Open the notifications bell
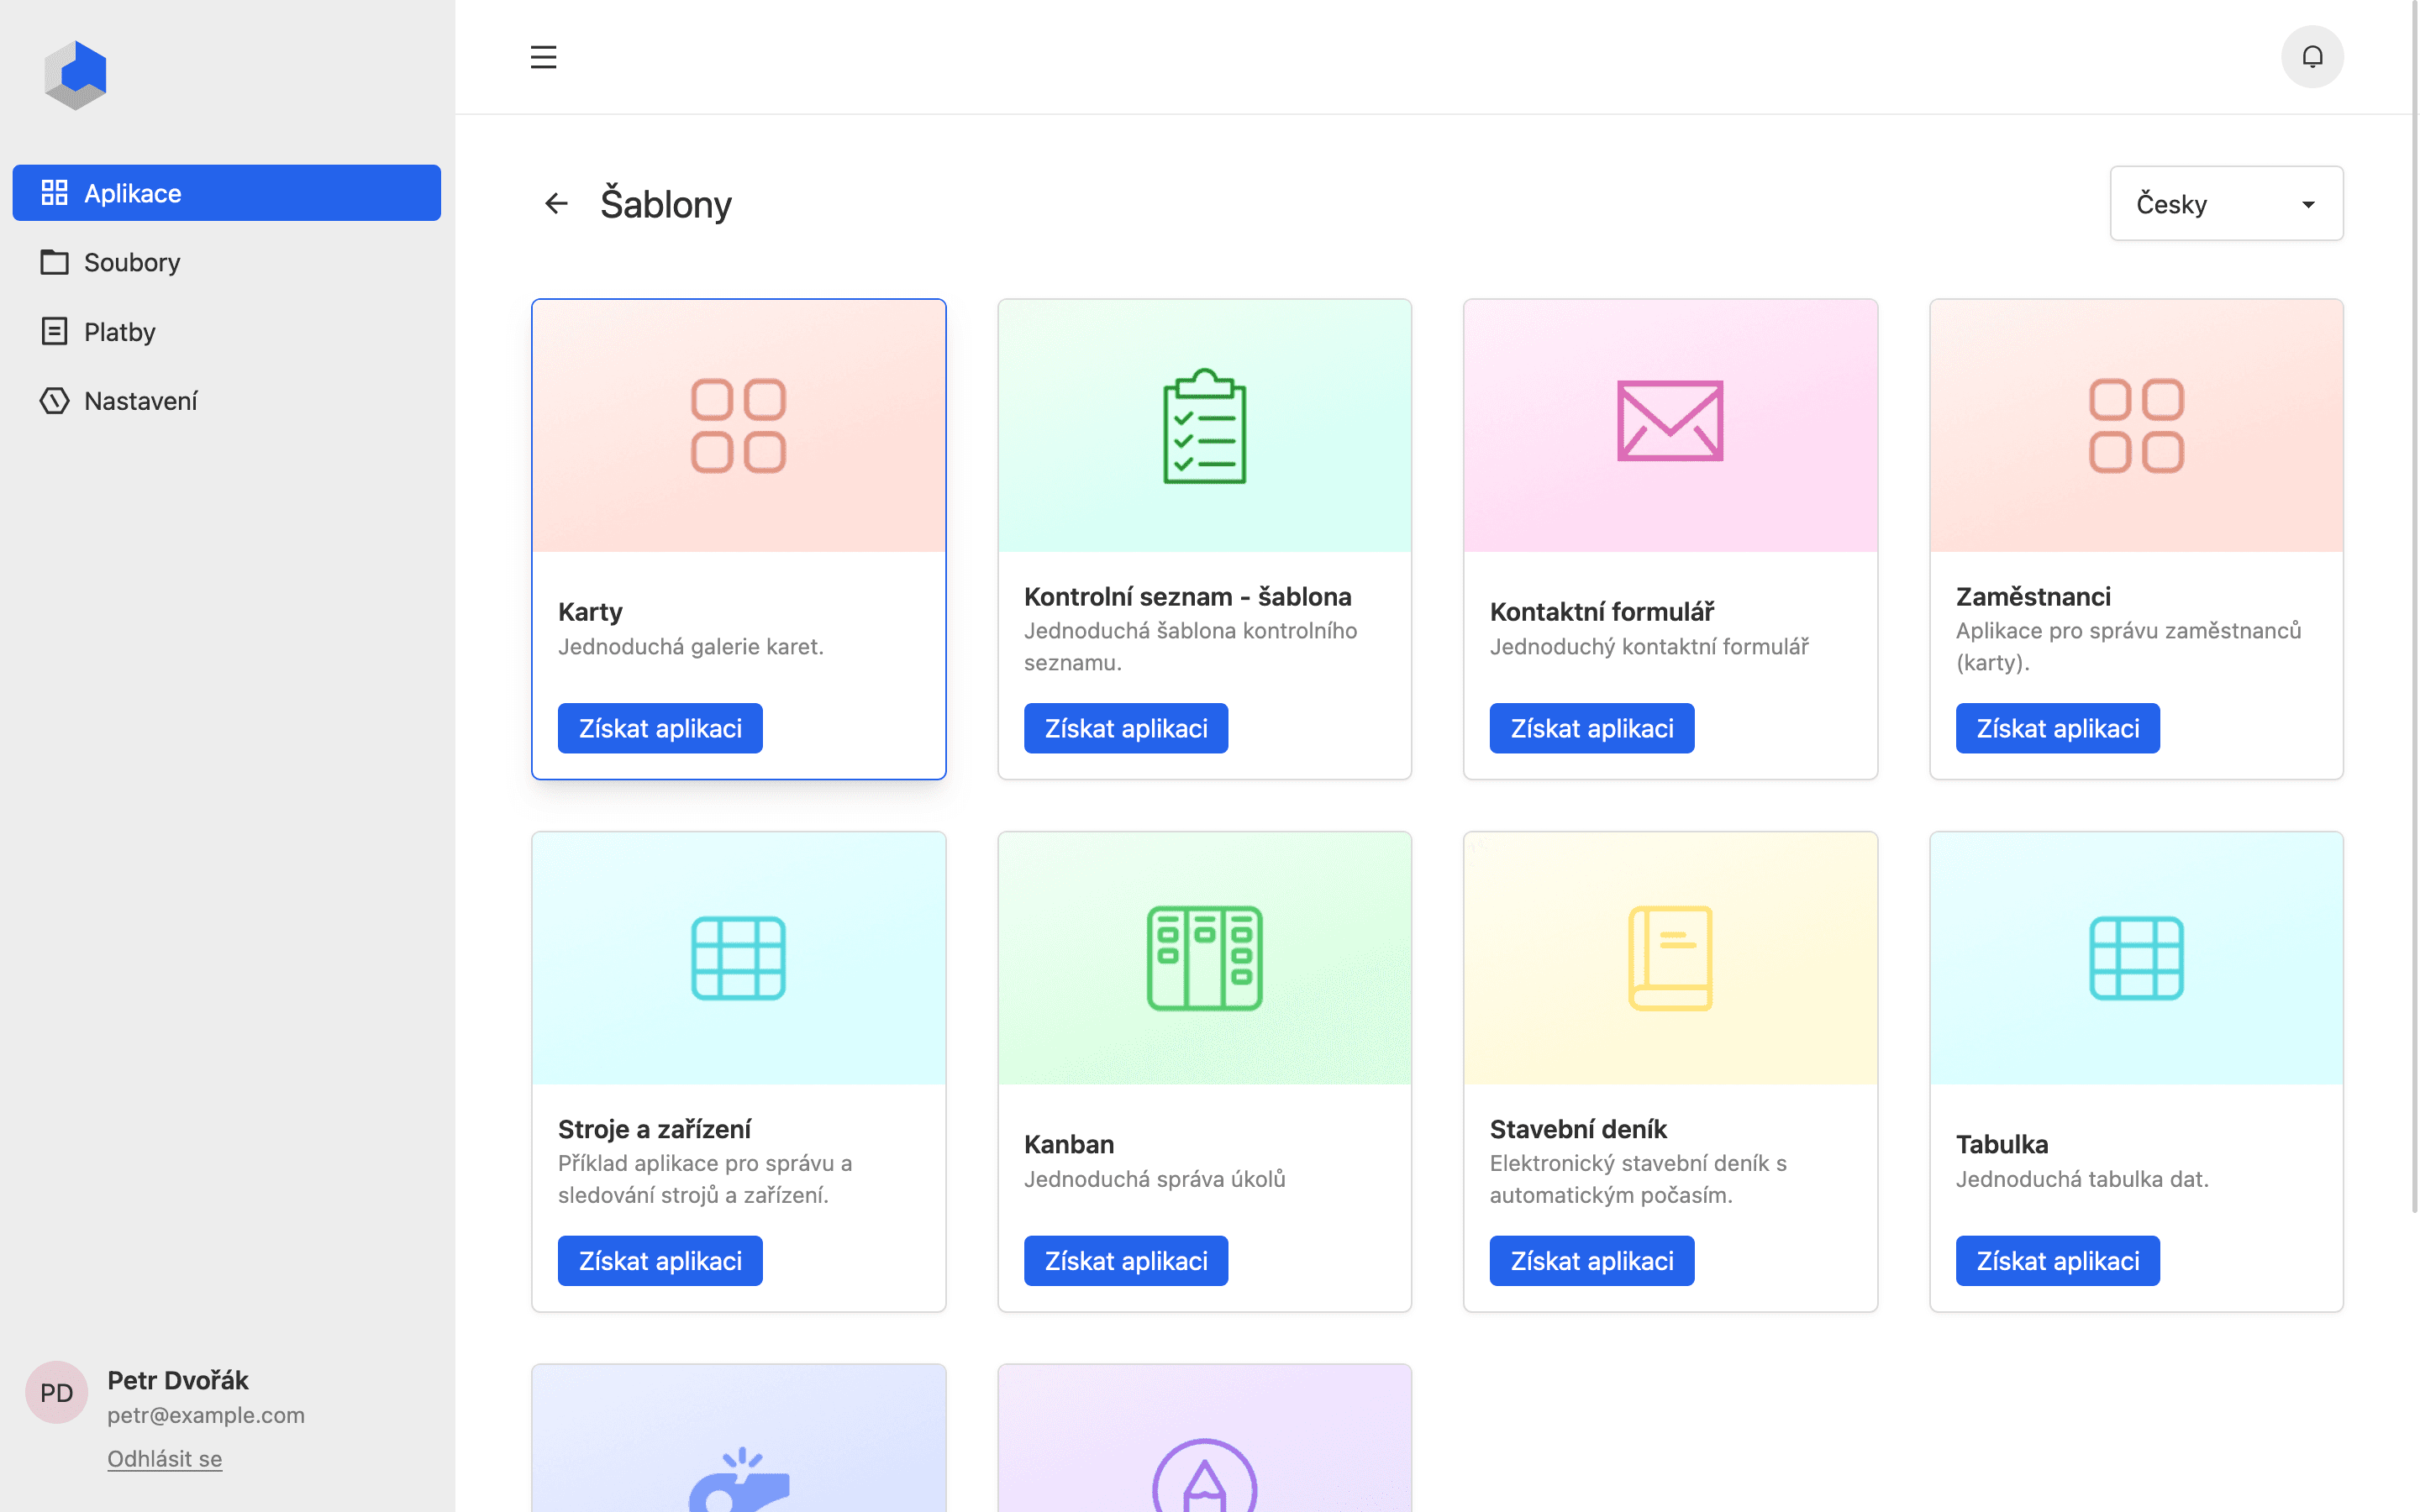Viewport: 2420px width, 1512px height. 2312,57
